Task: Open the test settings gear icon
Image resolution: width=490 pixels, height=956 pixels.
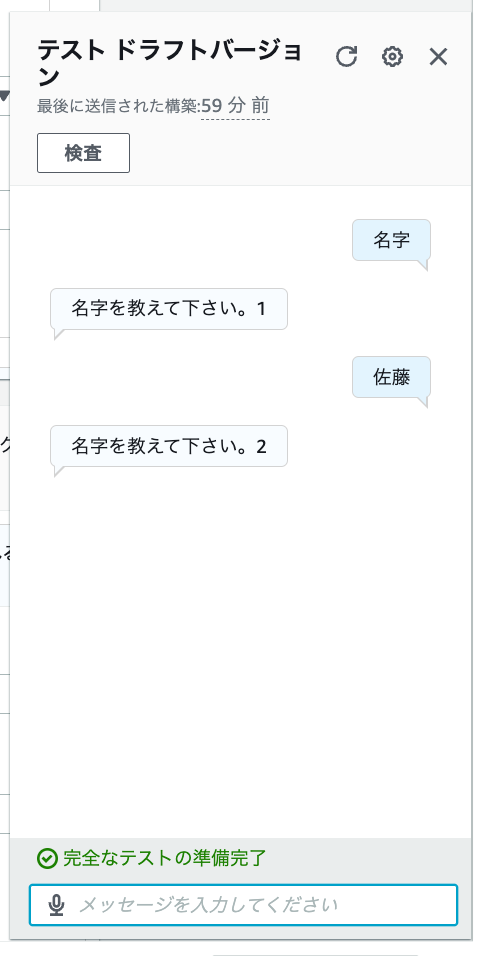Action: click(x=392, y=57)
